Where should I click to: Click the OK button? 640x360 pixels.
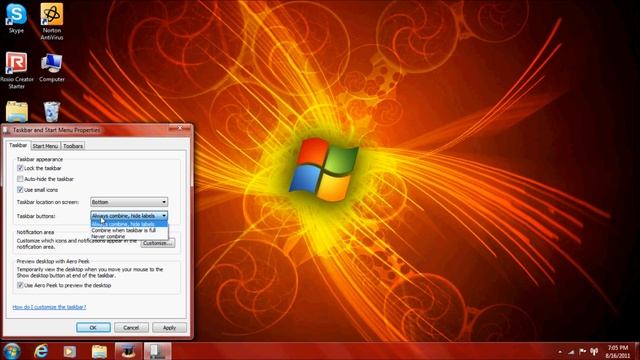93,327
